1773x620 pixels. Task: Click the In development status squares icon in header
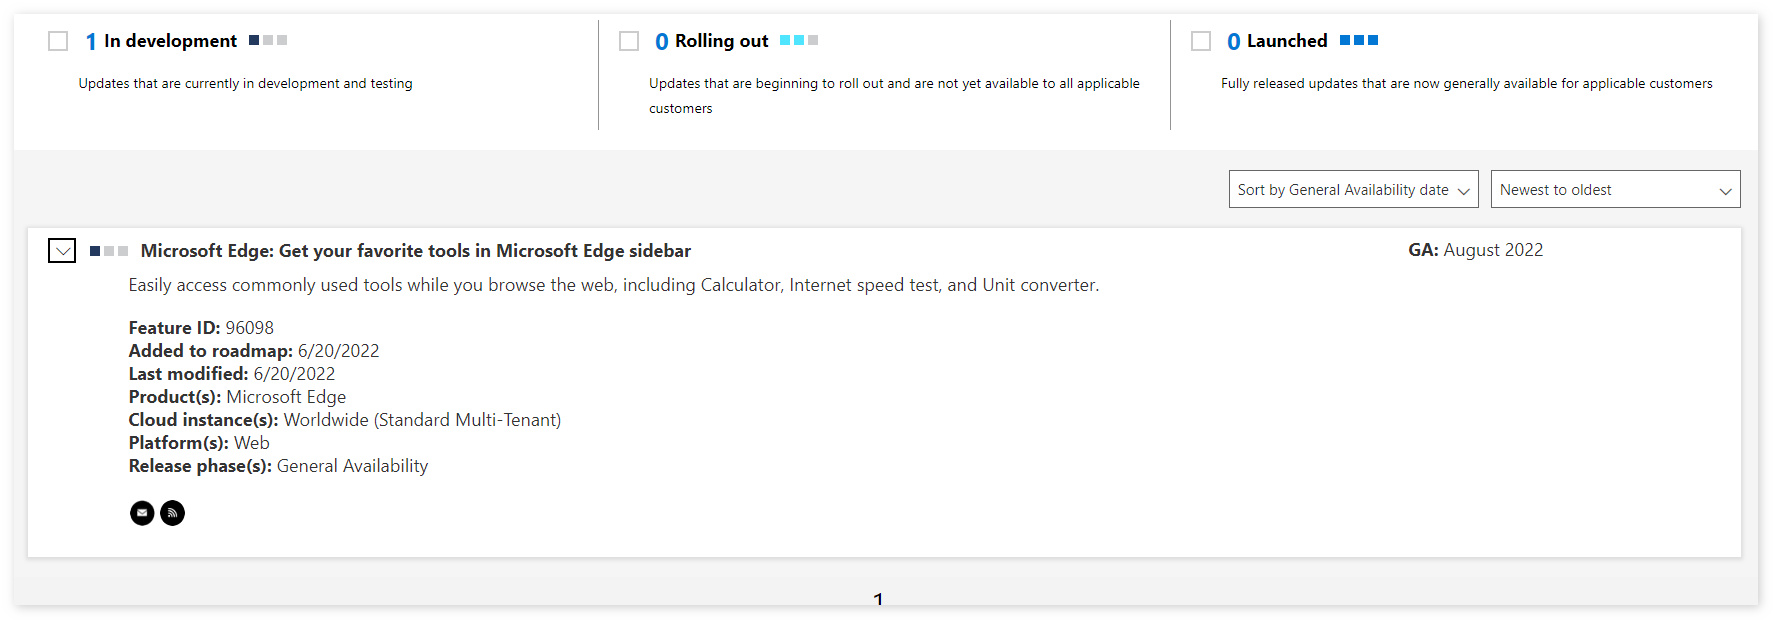[268, 40]
